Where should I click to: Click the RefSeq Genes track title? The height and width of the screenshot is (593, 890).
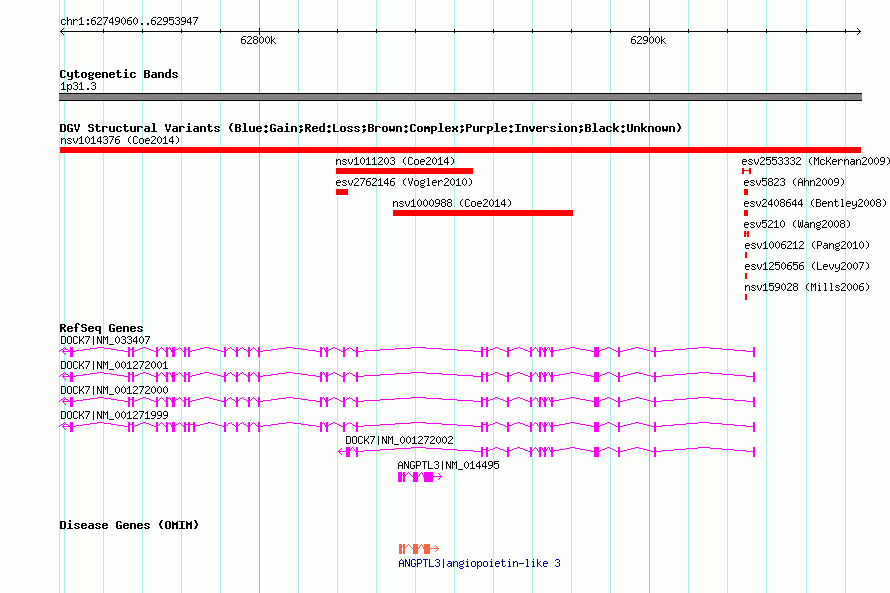point(101,328)
